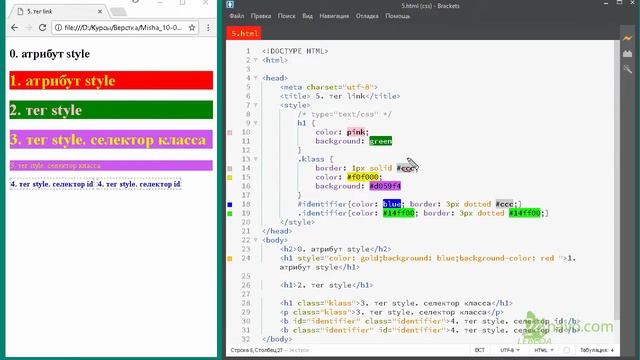Click the #f0f000 value on line 15
This screenshot has height=360, width=640.
pos(363,177)
